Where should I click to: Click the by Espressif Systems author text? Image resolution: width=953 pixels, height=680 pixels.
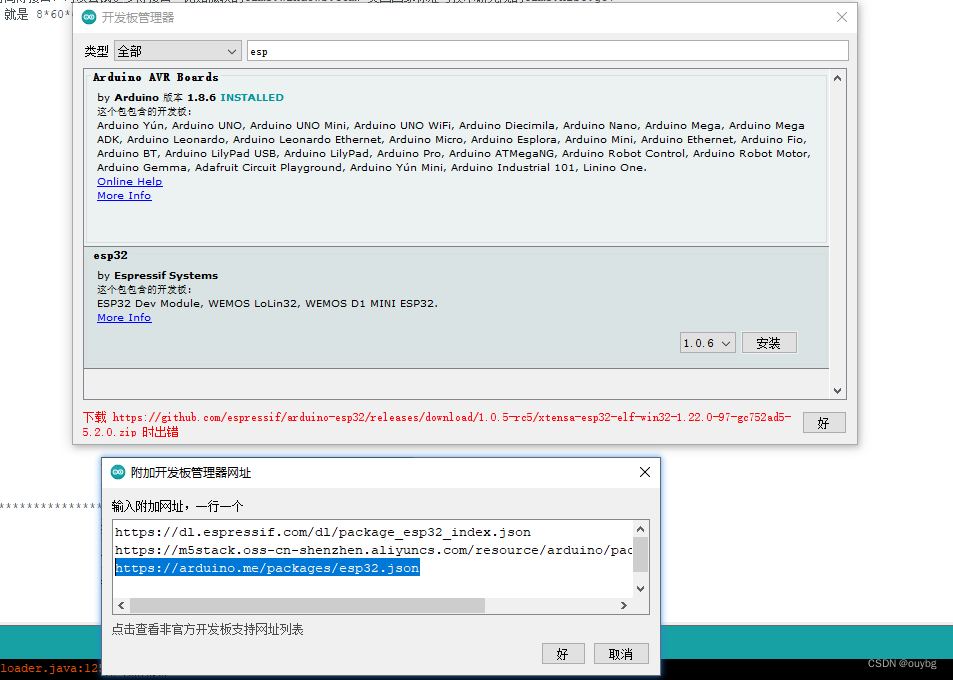click(x=157, y=275)
